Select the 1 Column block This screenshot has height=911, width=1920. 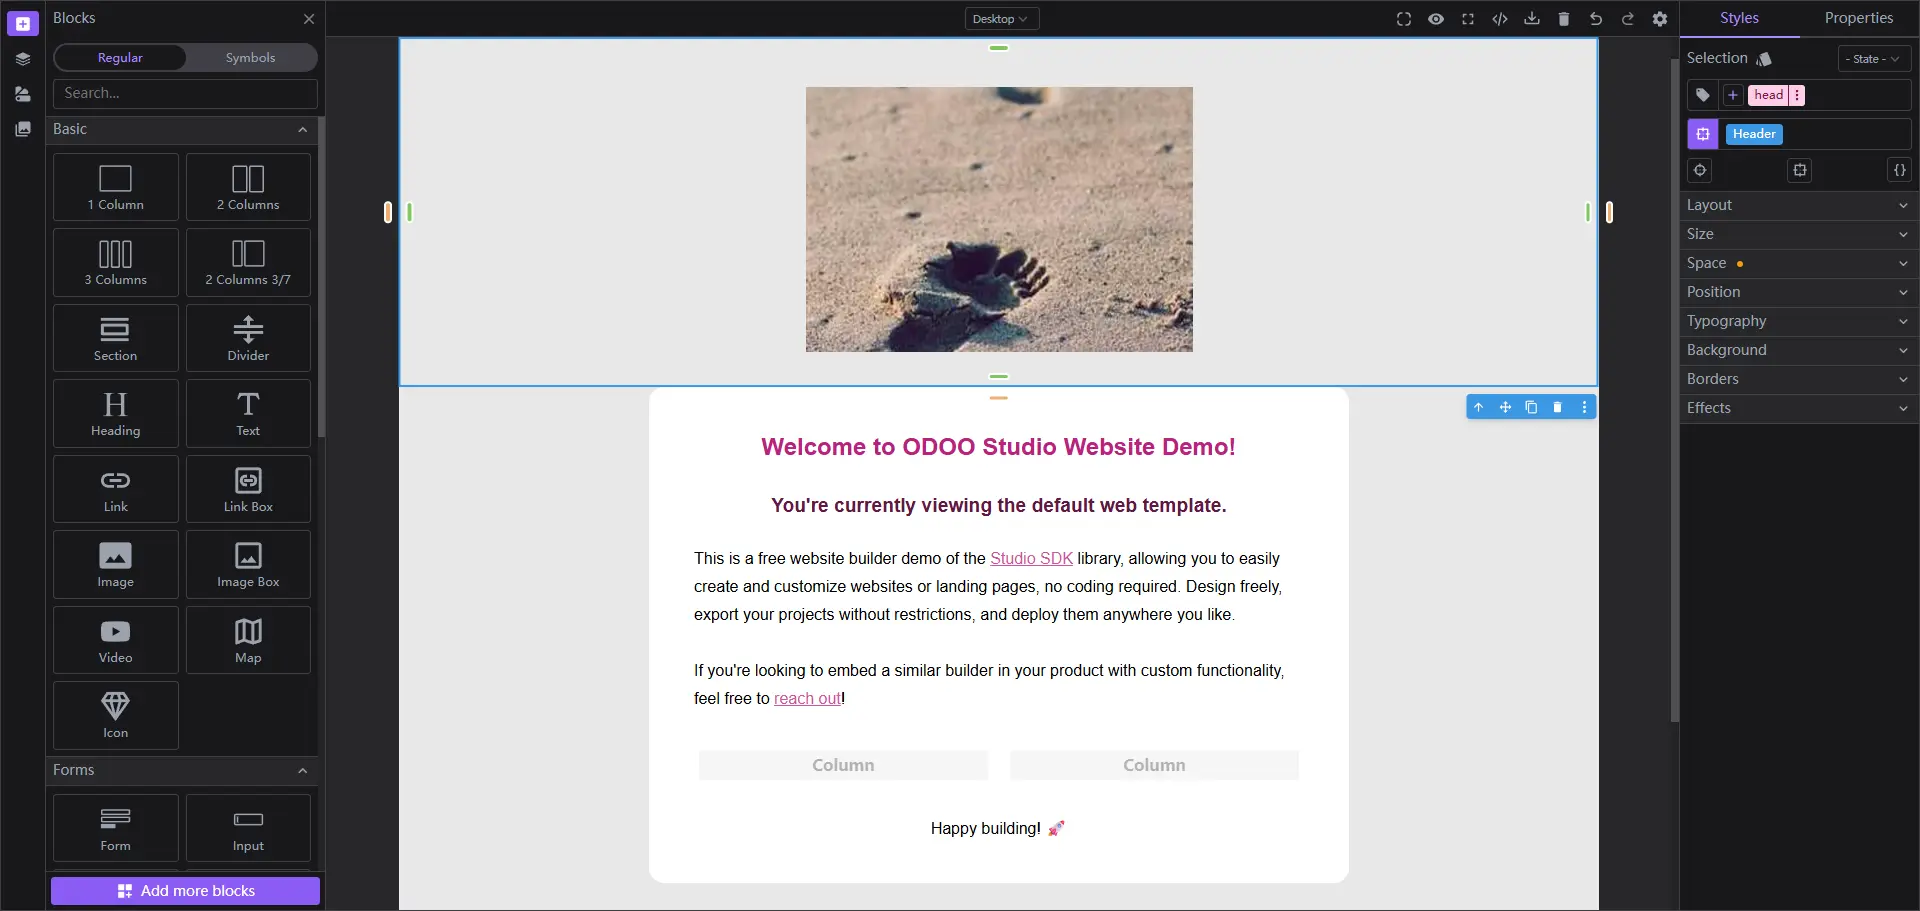(x=115, y=187)
